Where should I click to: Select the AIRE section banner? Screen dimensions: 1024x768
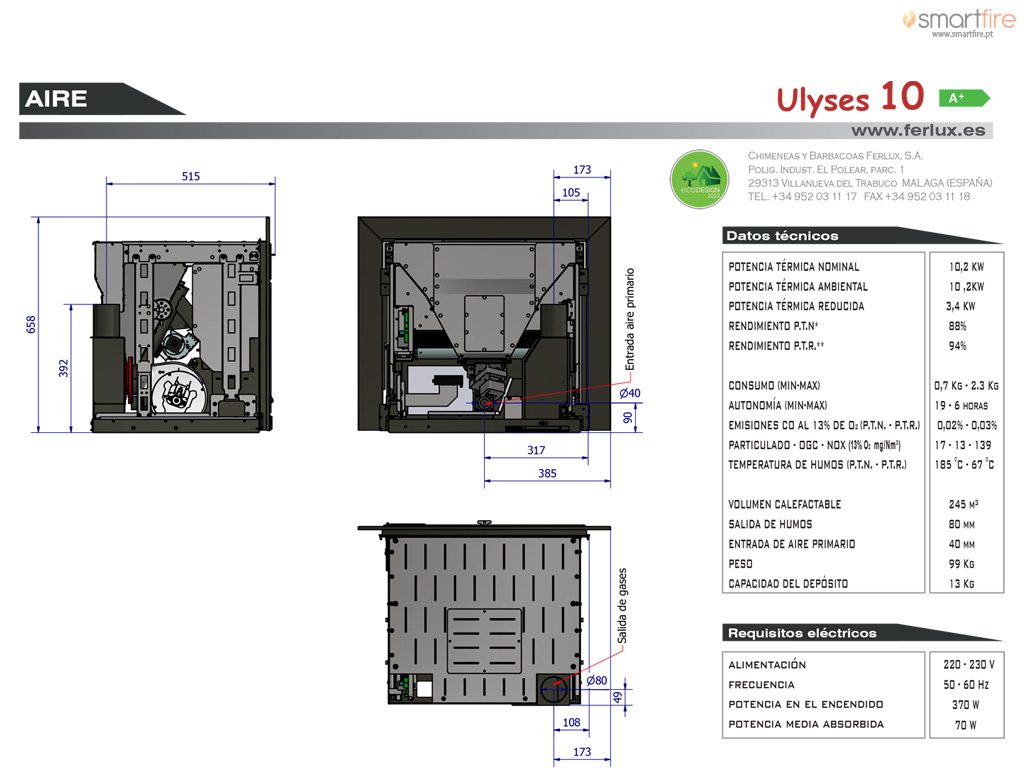click(102, 99)
